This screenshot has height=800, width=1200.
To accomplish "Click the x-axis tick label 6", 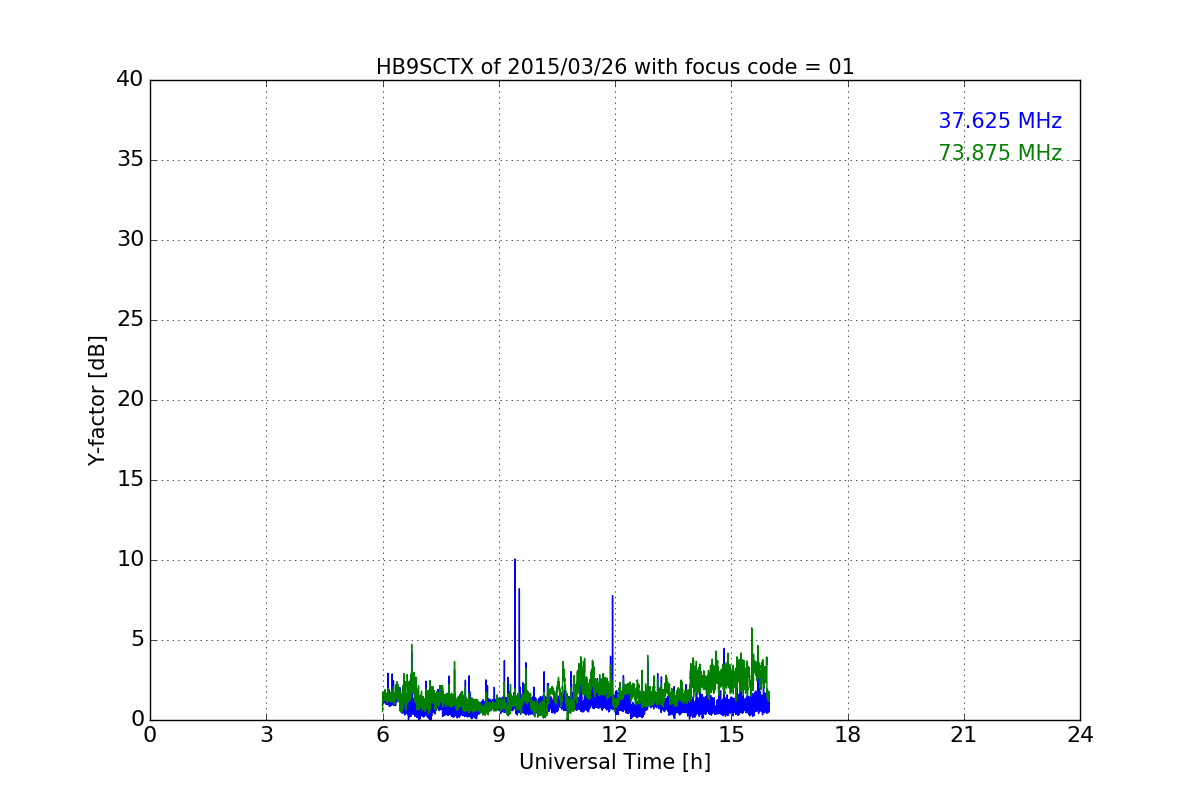I will coord(383,734).
